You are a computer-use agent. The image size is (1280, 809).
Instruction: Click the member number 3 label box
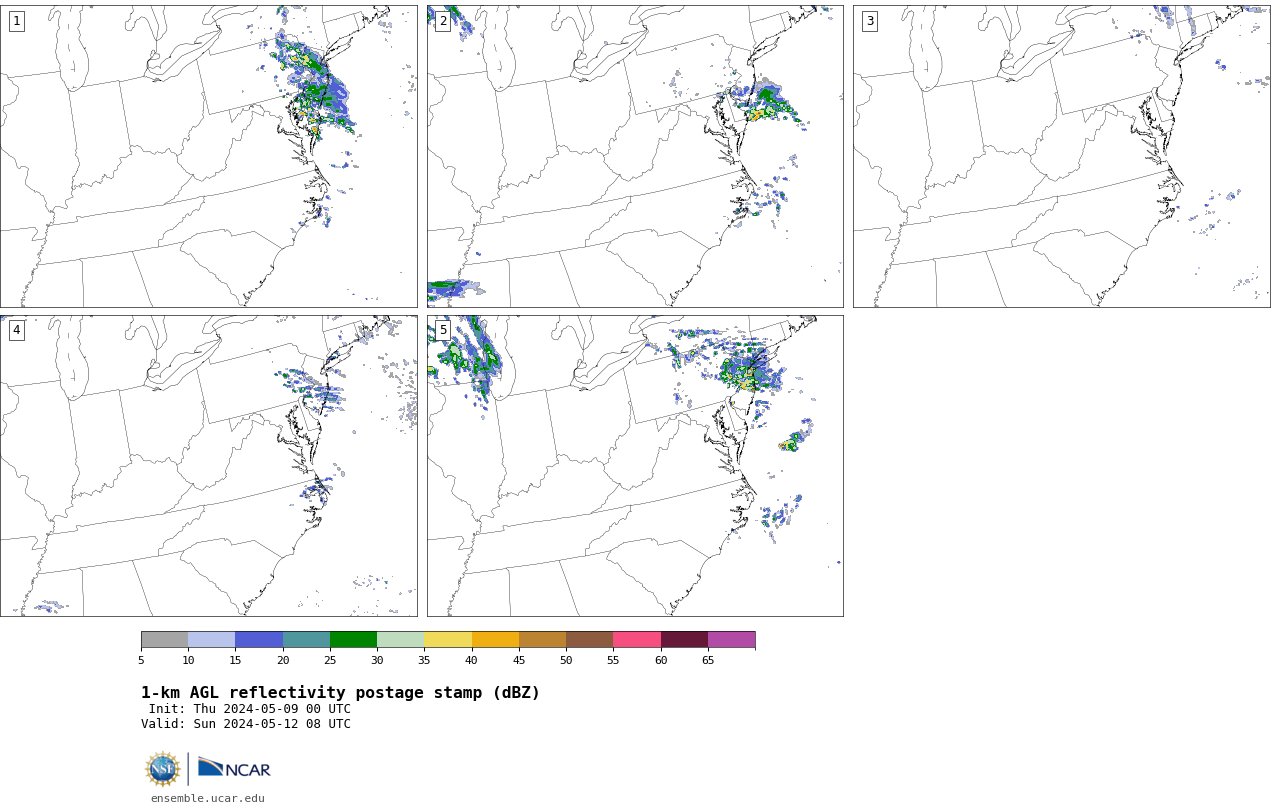869,21
